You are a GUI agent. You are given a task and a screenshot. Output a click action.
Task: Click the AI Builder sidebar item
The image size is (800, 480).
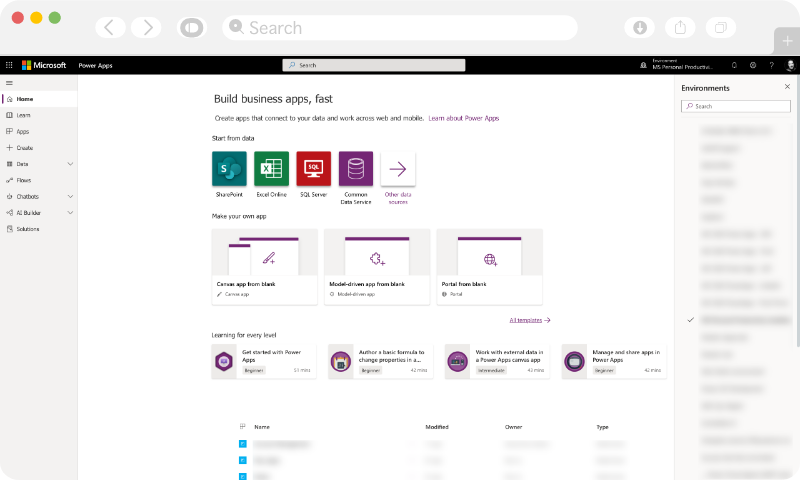[29, 213]
